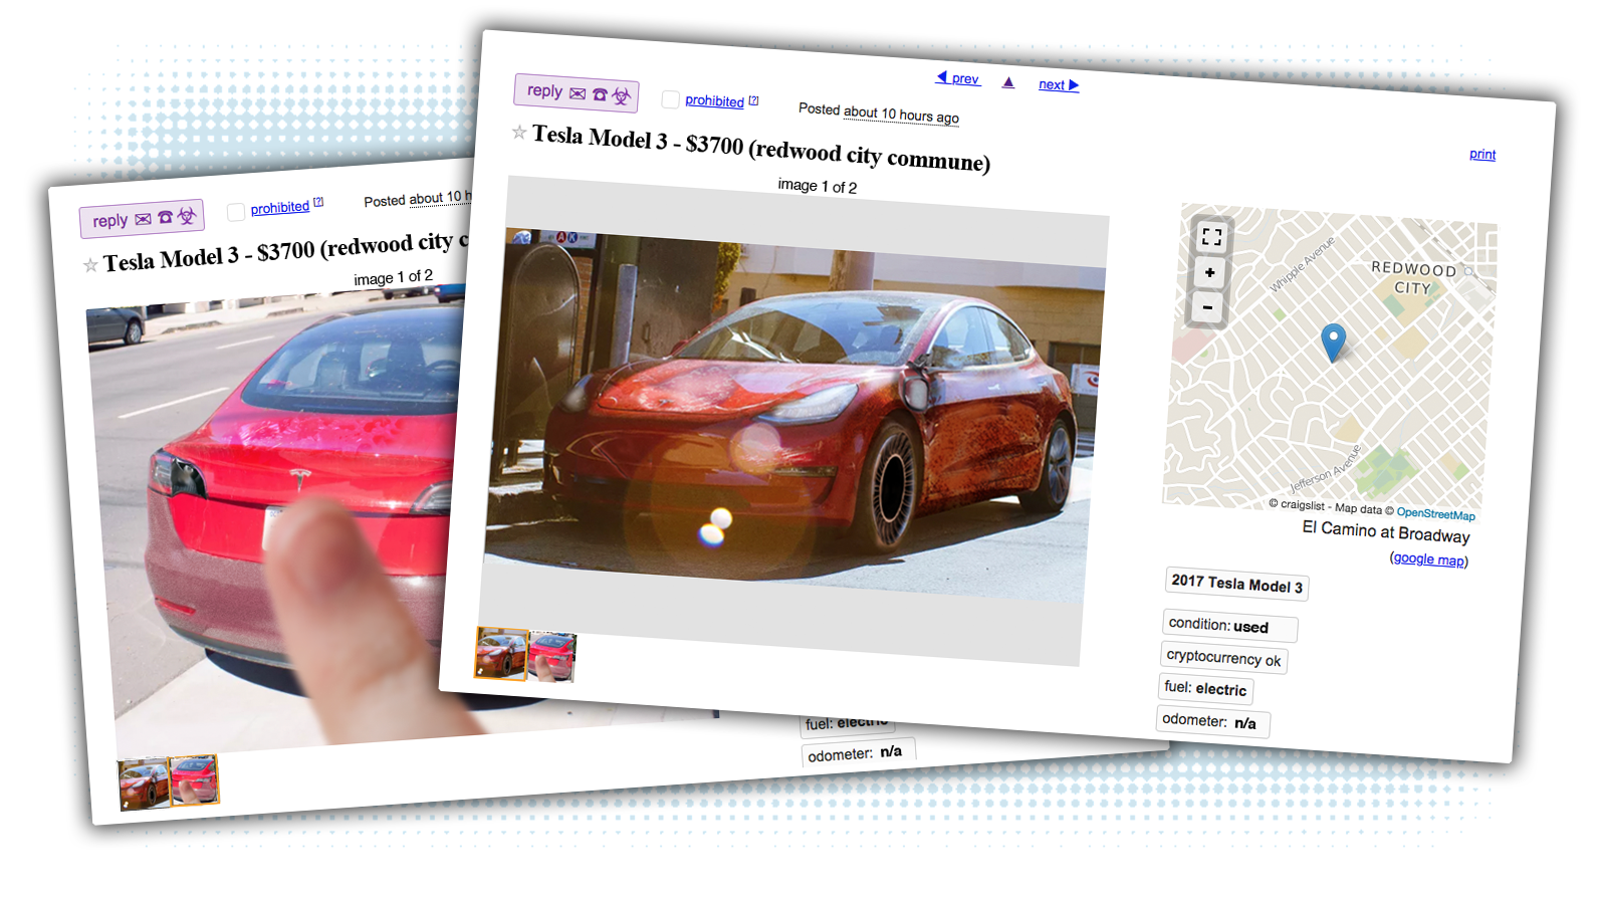Click the main Tesla photo in front listing
The width and height of the screenshot is (1600, 900).
pyautogui.click(x=793, y=415)
